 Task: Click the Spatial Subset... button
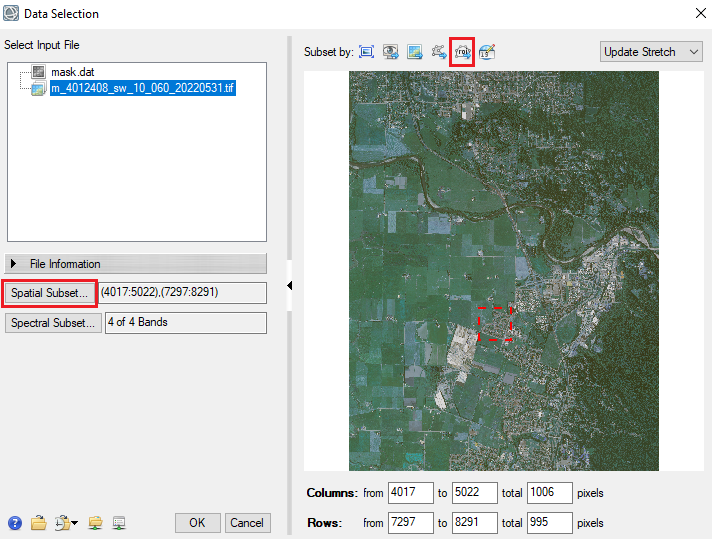coord(50,293)
